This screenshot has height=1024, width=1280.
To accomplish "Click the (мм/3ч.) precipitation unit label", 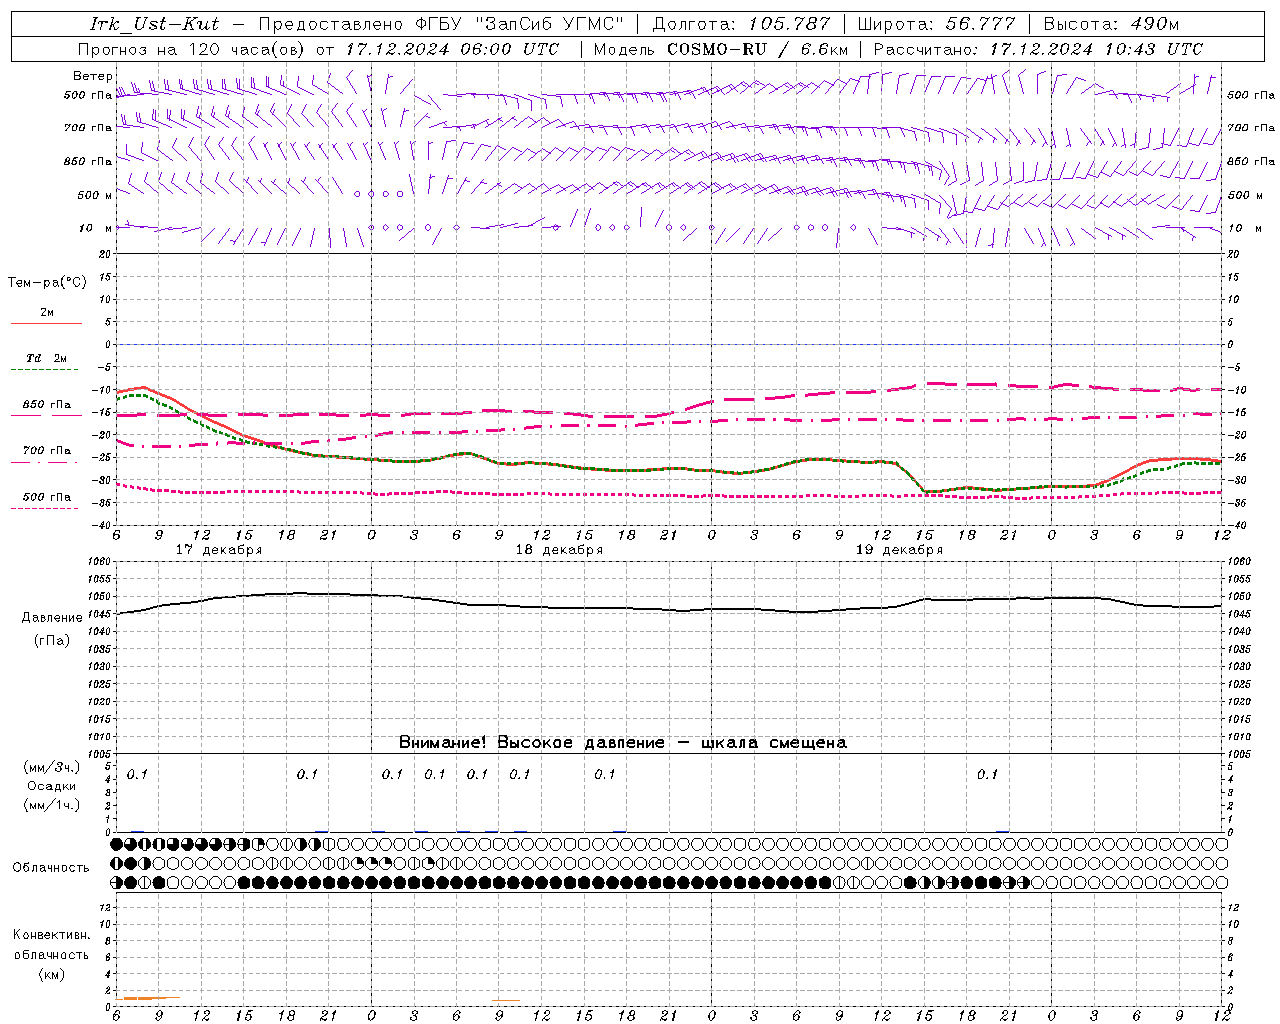I will pos(52,767).
